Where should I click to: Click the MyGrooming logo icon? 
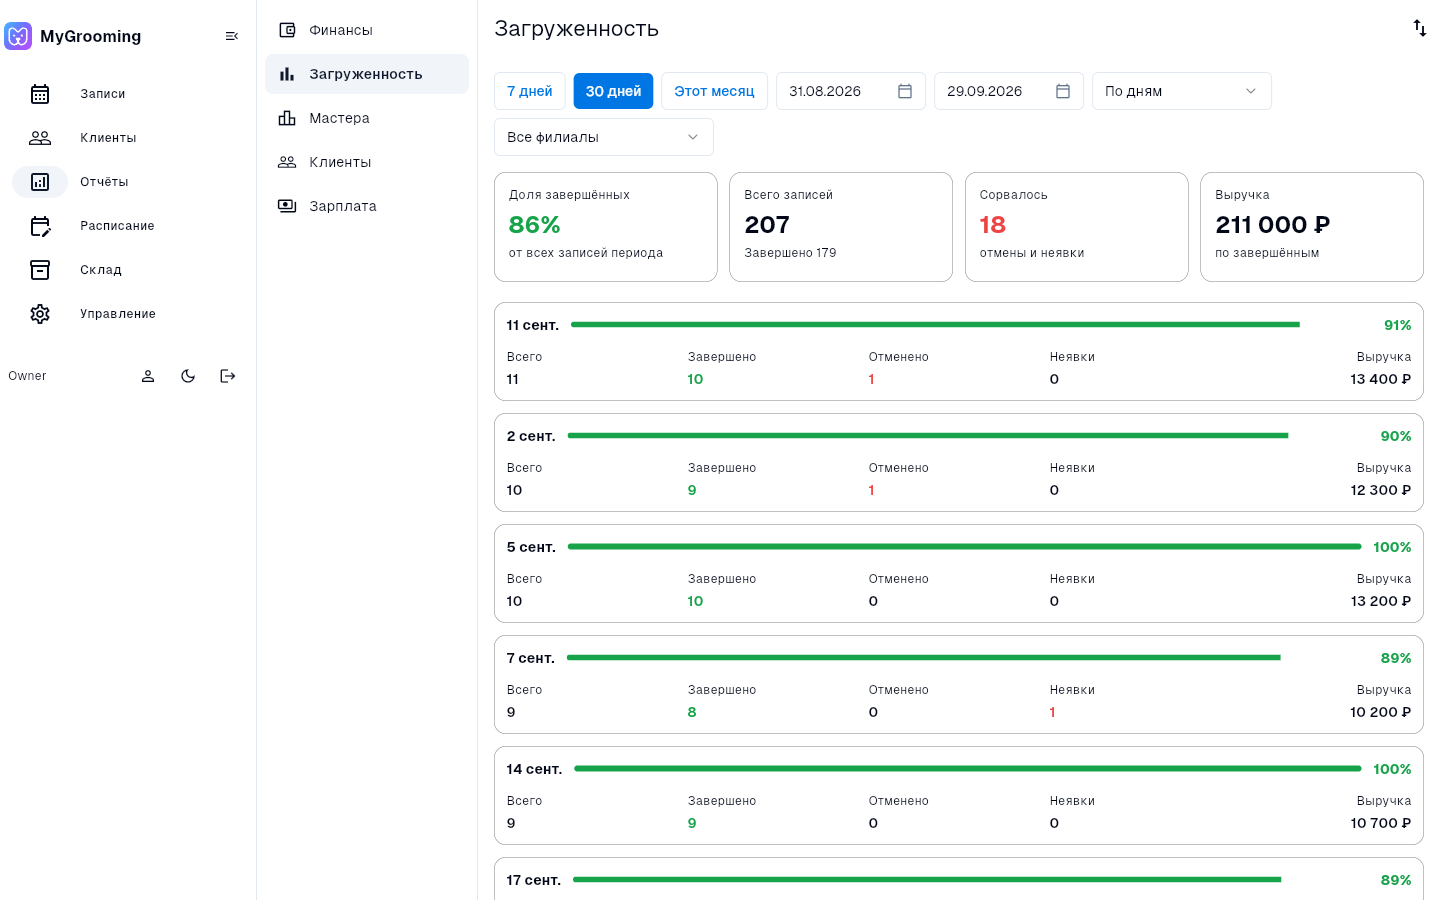[x=18, y=36]
